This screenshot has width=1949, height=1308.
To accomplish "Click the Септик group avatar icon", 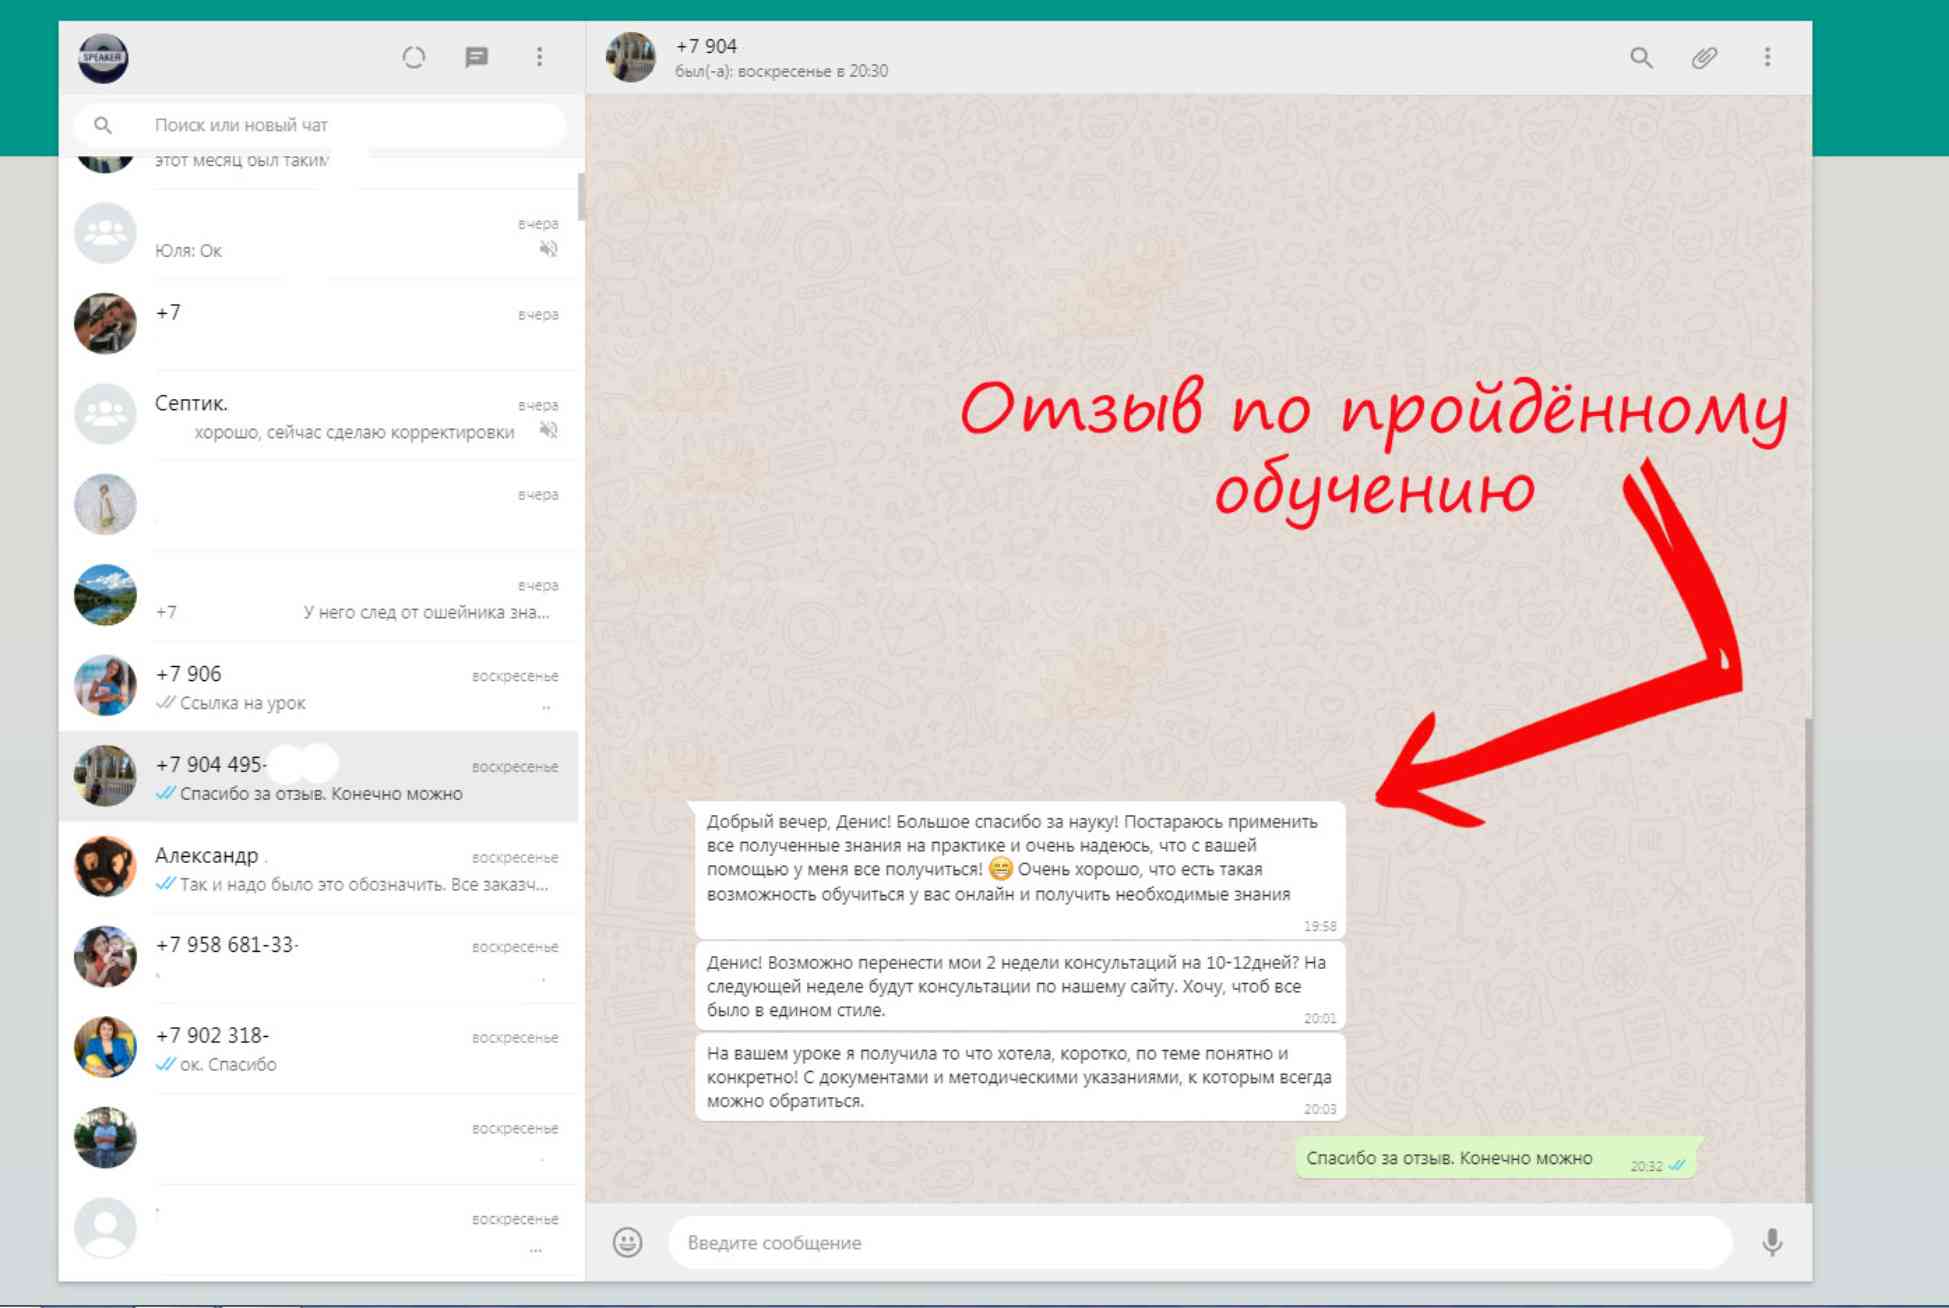I will pos(105,414).
